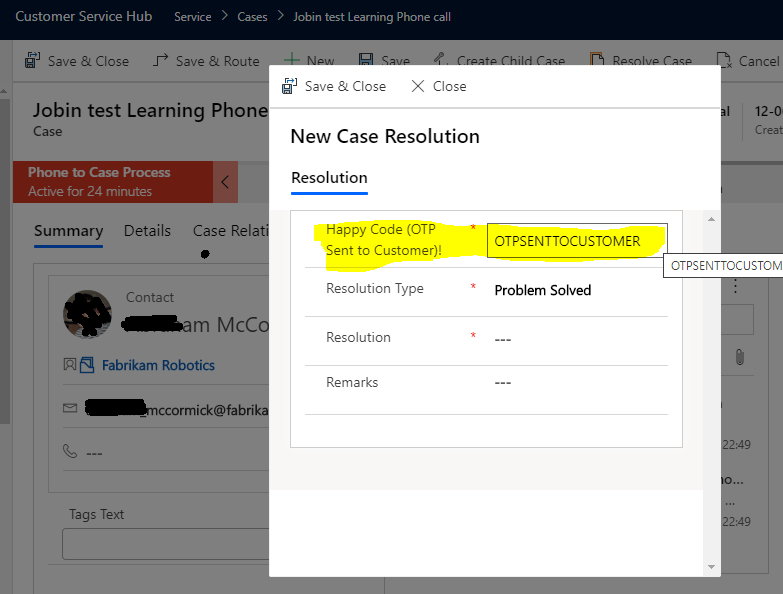This screenshot has height=594, width=783.
Task: Click the Resolve Case icon
Action: point(597,61)
